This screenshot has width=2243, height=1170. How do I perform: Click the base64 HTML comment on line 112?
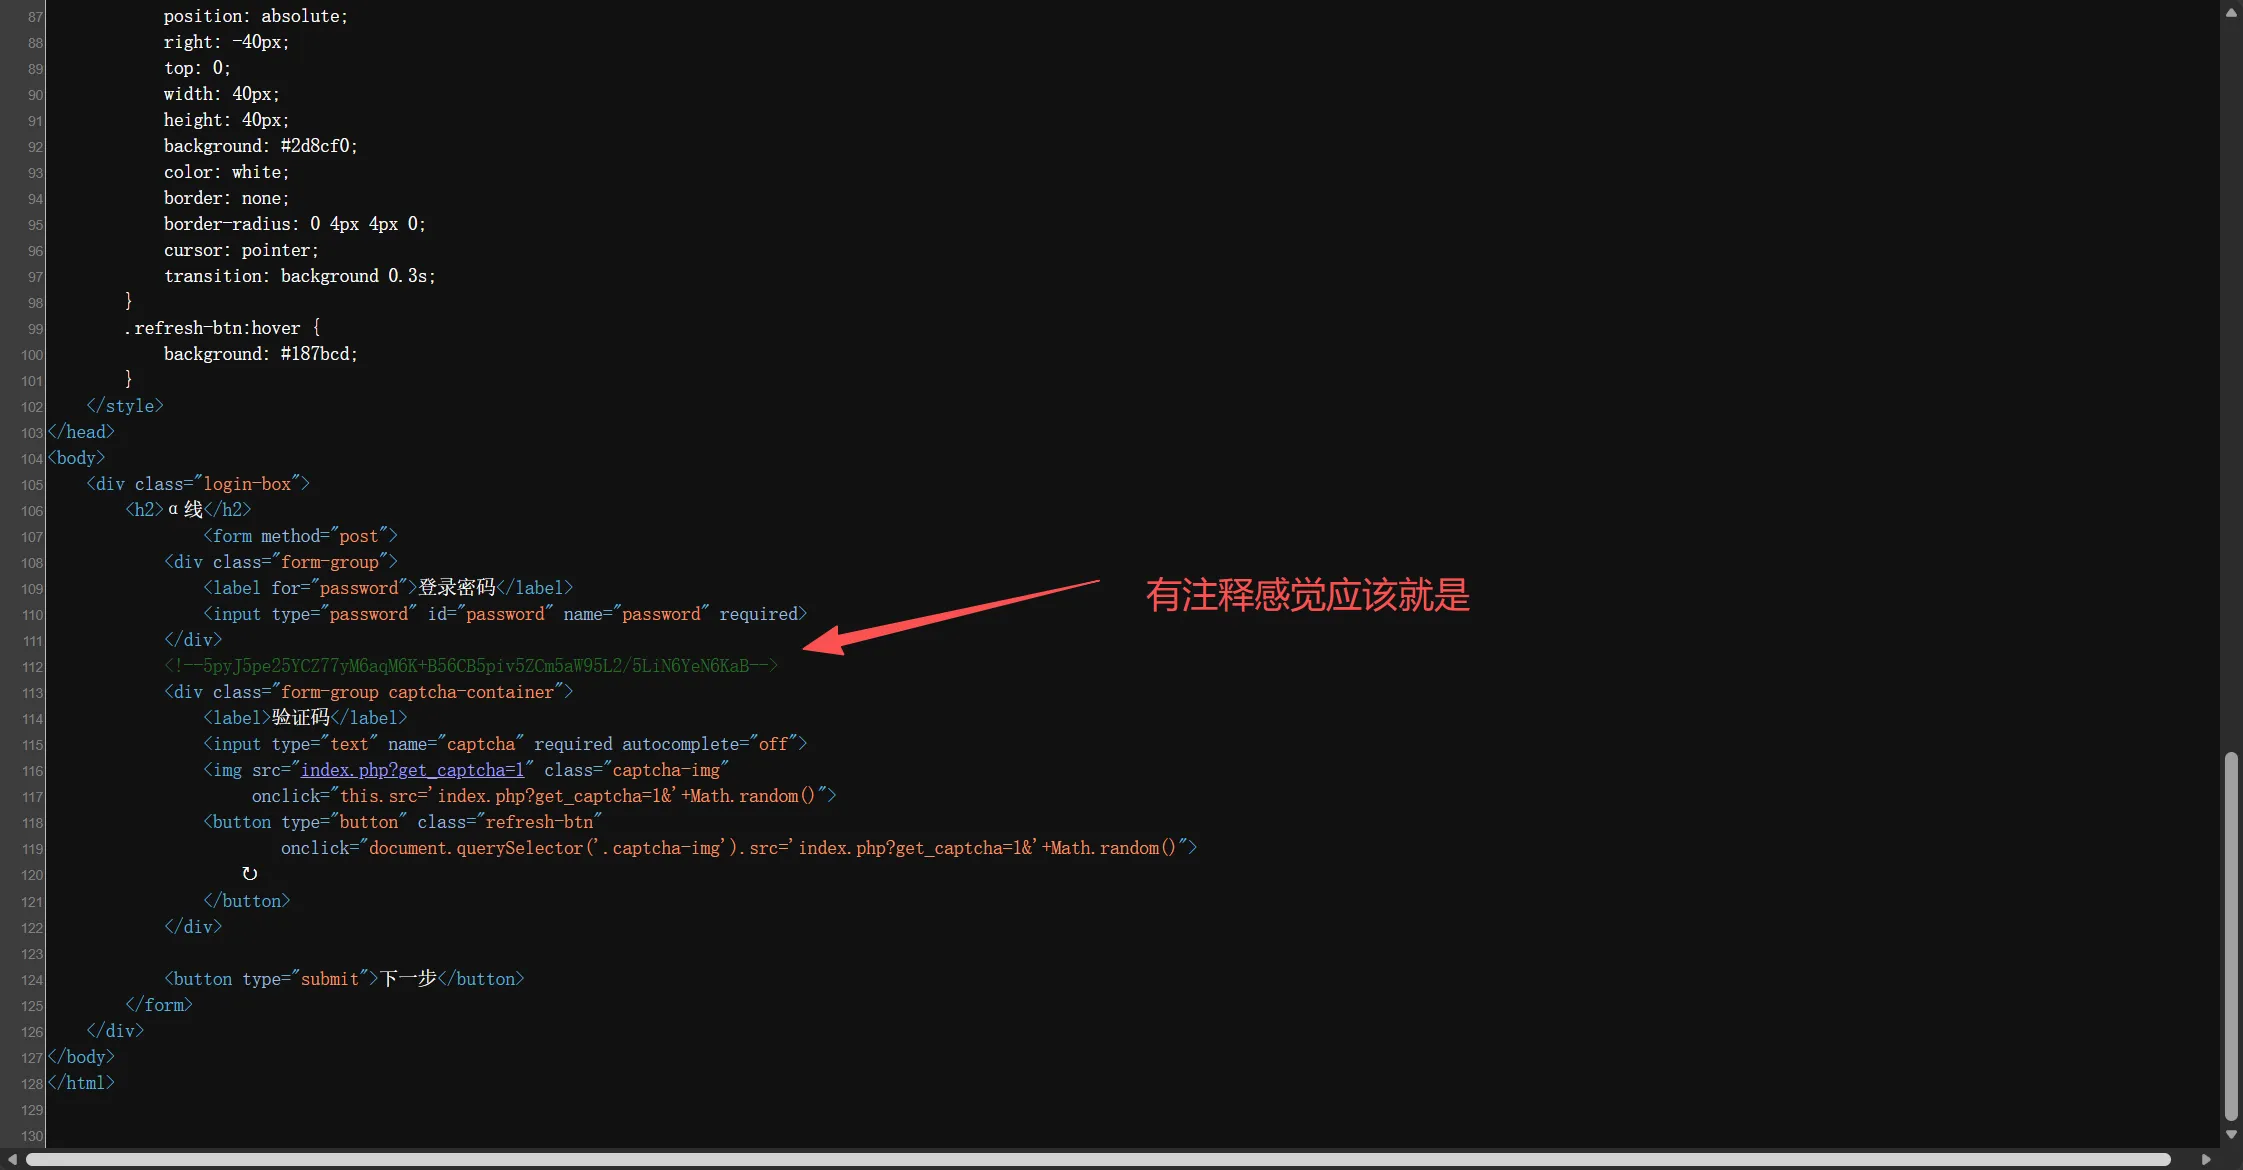[x=471, y=666]
